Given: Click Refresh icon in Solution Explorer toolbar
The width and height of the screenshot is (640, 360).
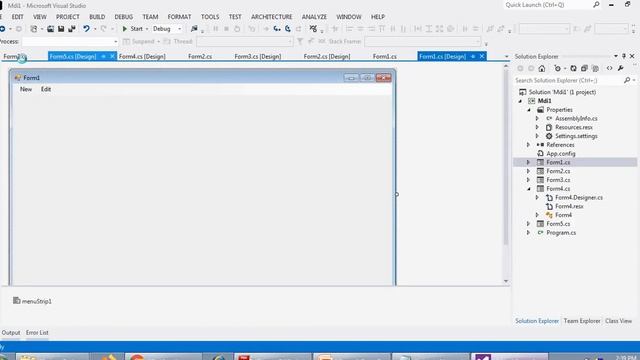Looking at the screenshot, I should pos(573,69).
